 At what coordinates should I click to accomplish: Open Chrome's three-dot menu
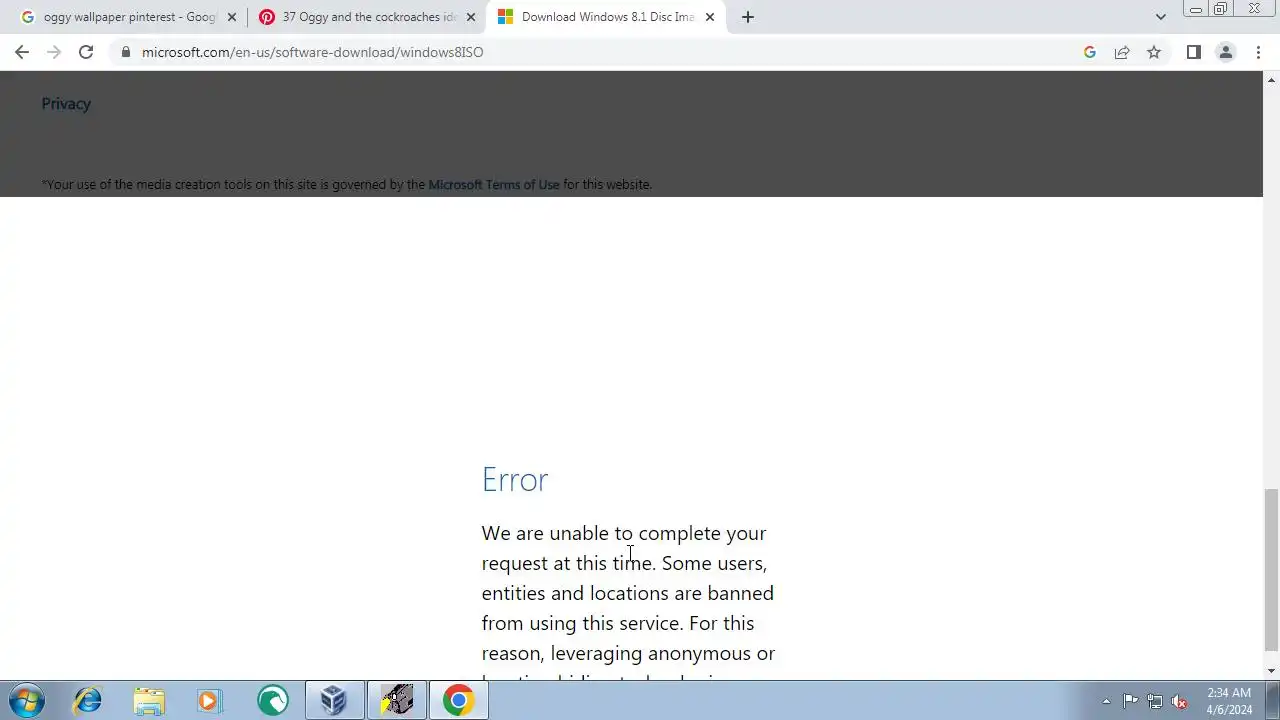pos(1258,52)
